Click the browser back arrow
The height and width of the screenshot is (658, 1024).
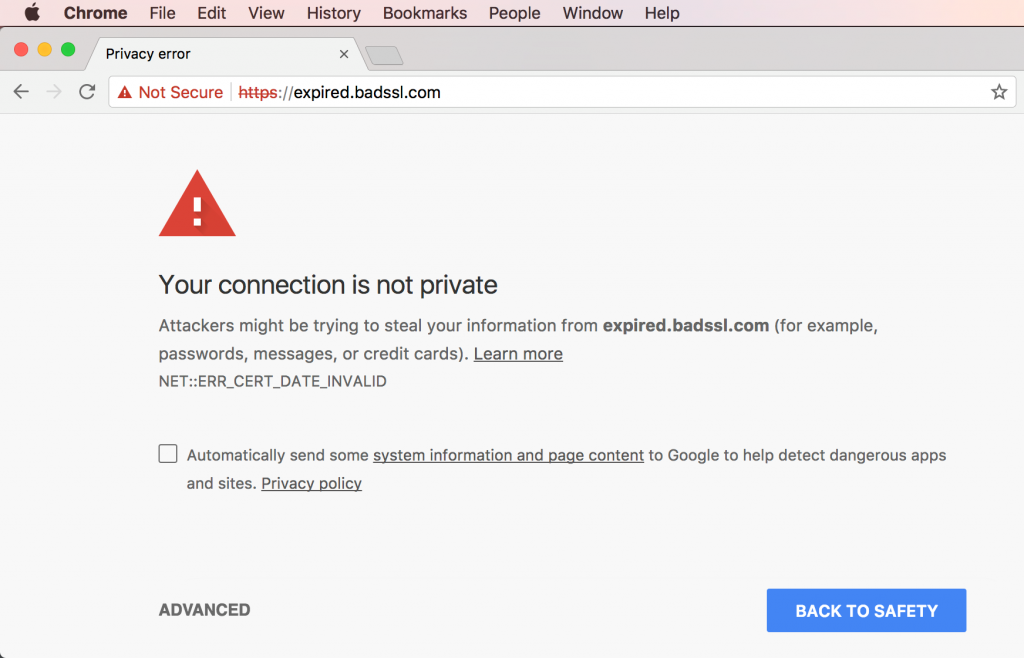(21, 92)
